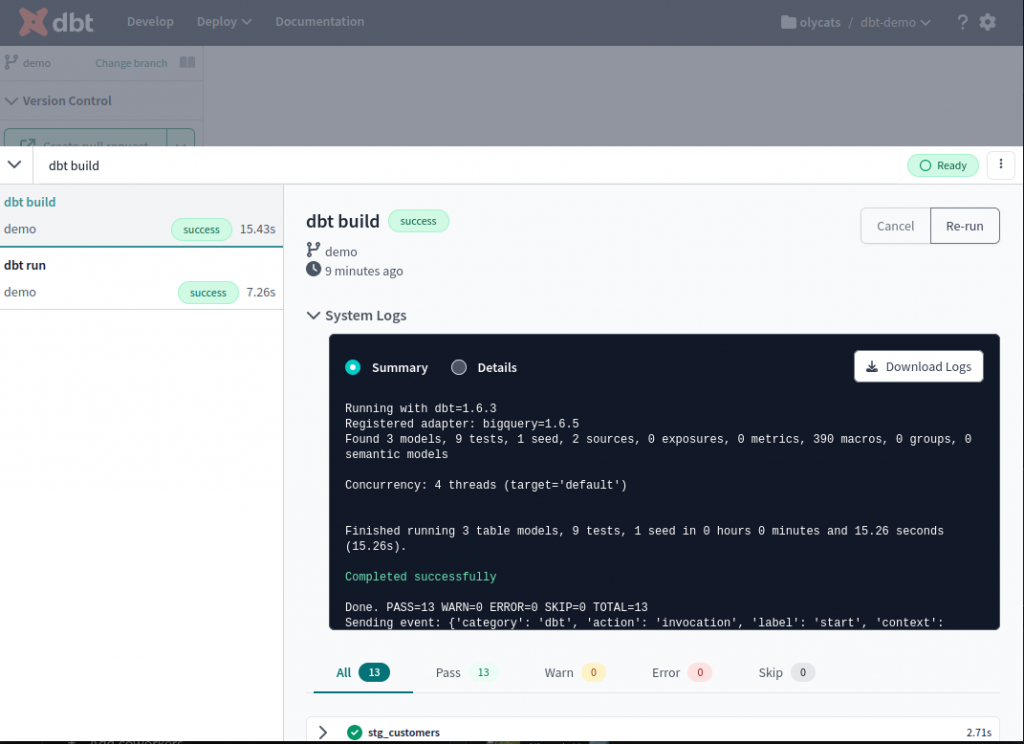Collapse the command drawer chevron
The width and height of the screenshot is (1024, 744).
tap(14, 165)
